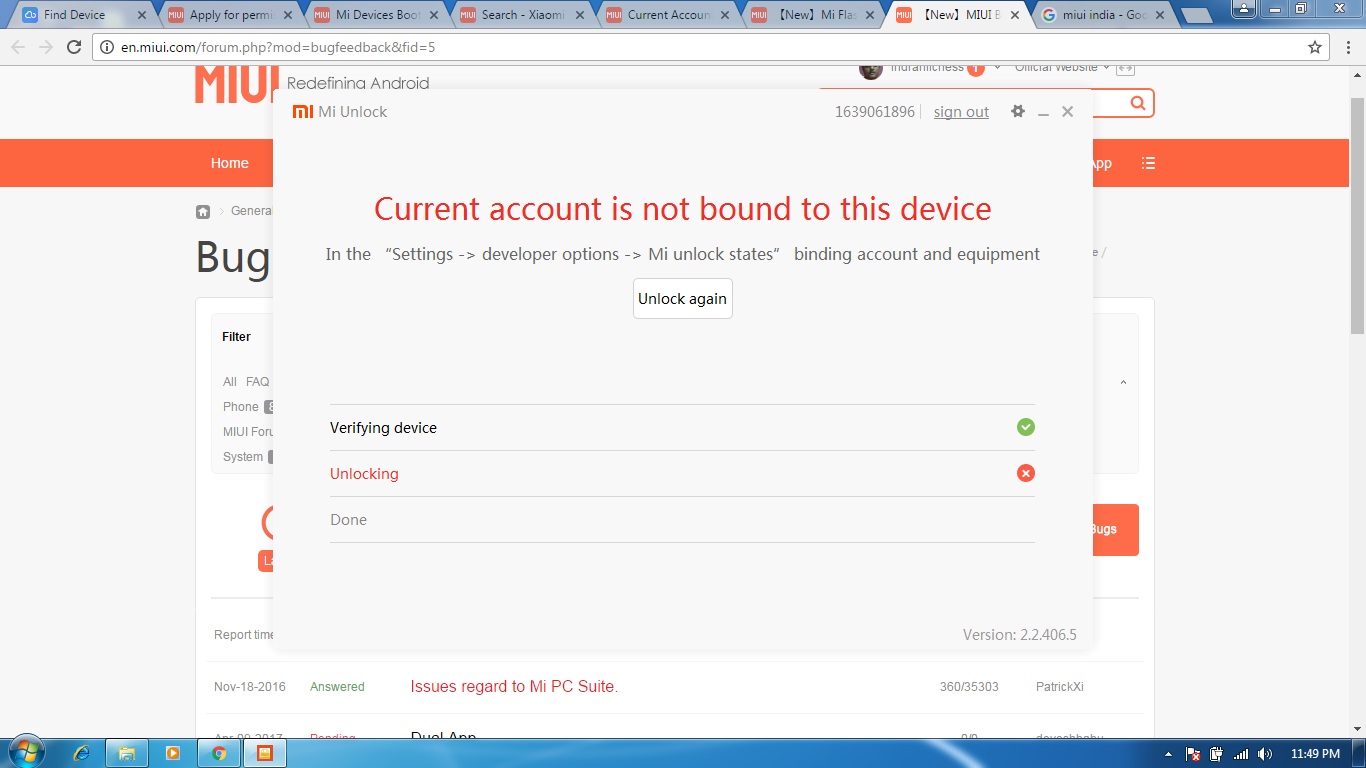Open the Chrome menu three dots
This screenshot has width=1366, height=768.
(1347, 47)
